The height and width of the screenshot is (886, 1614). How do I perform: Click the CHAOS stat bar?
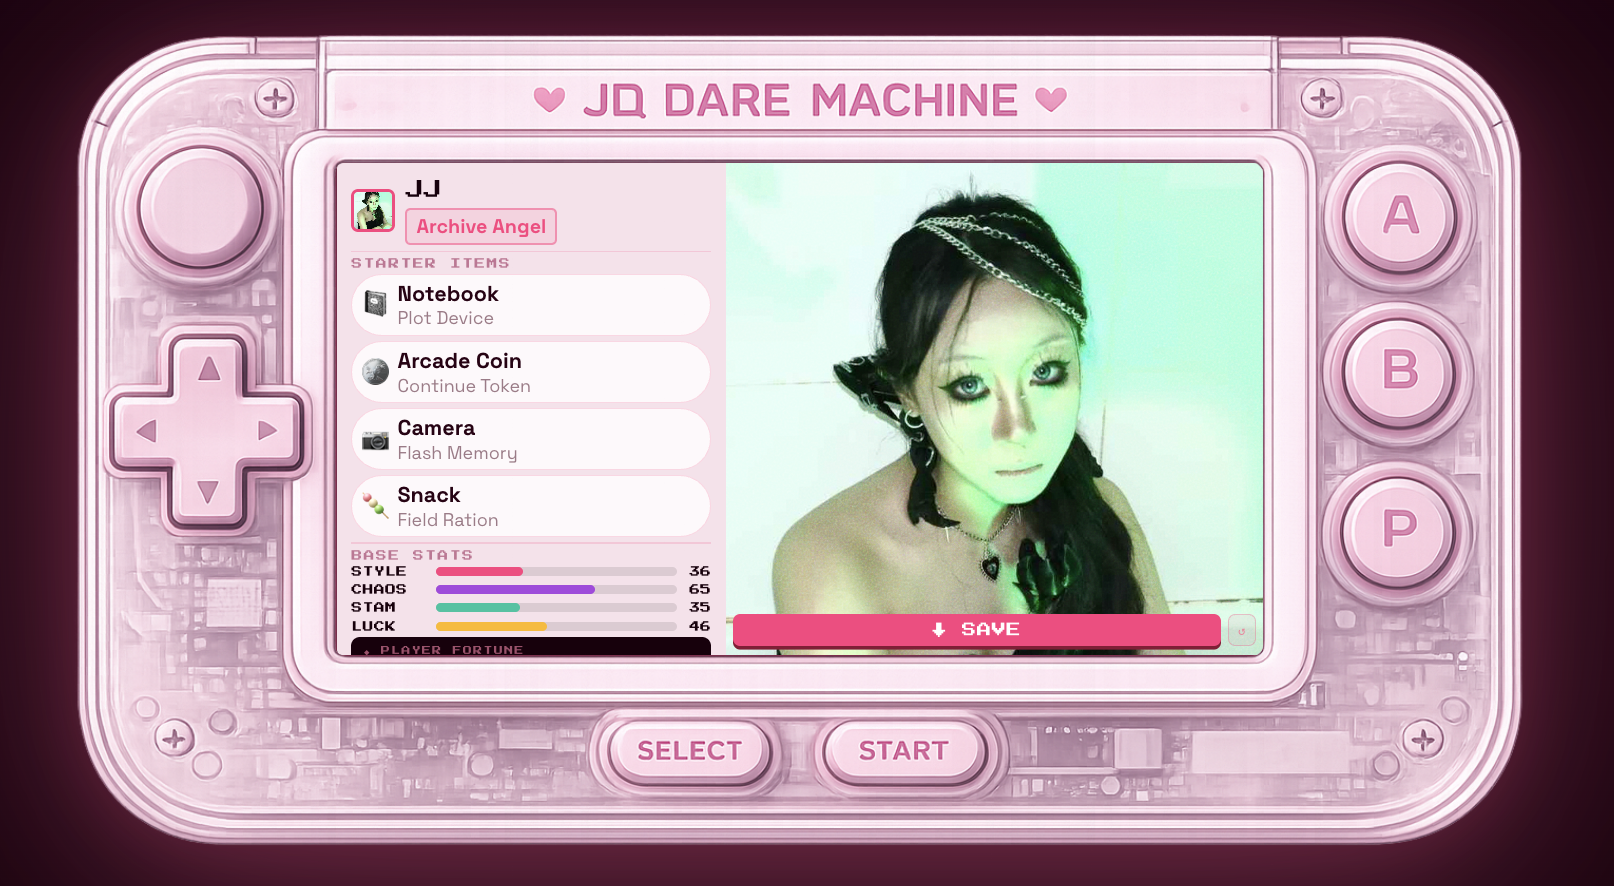pyautogui.click(x=556, y=590)
